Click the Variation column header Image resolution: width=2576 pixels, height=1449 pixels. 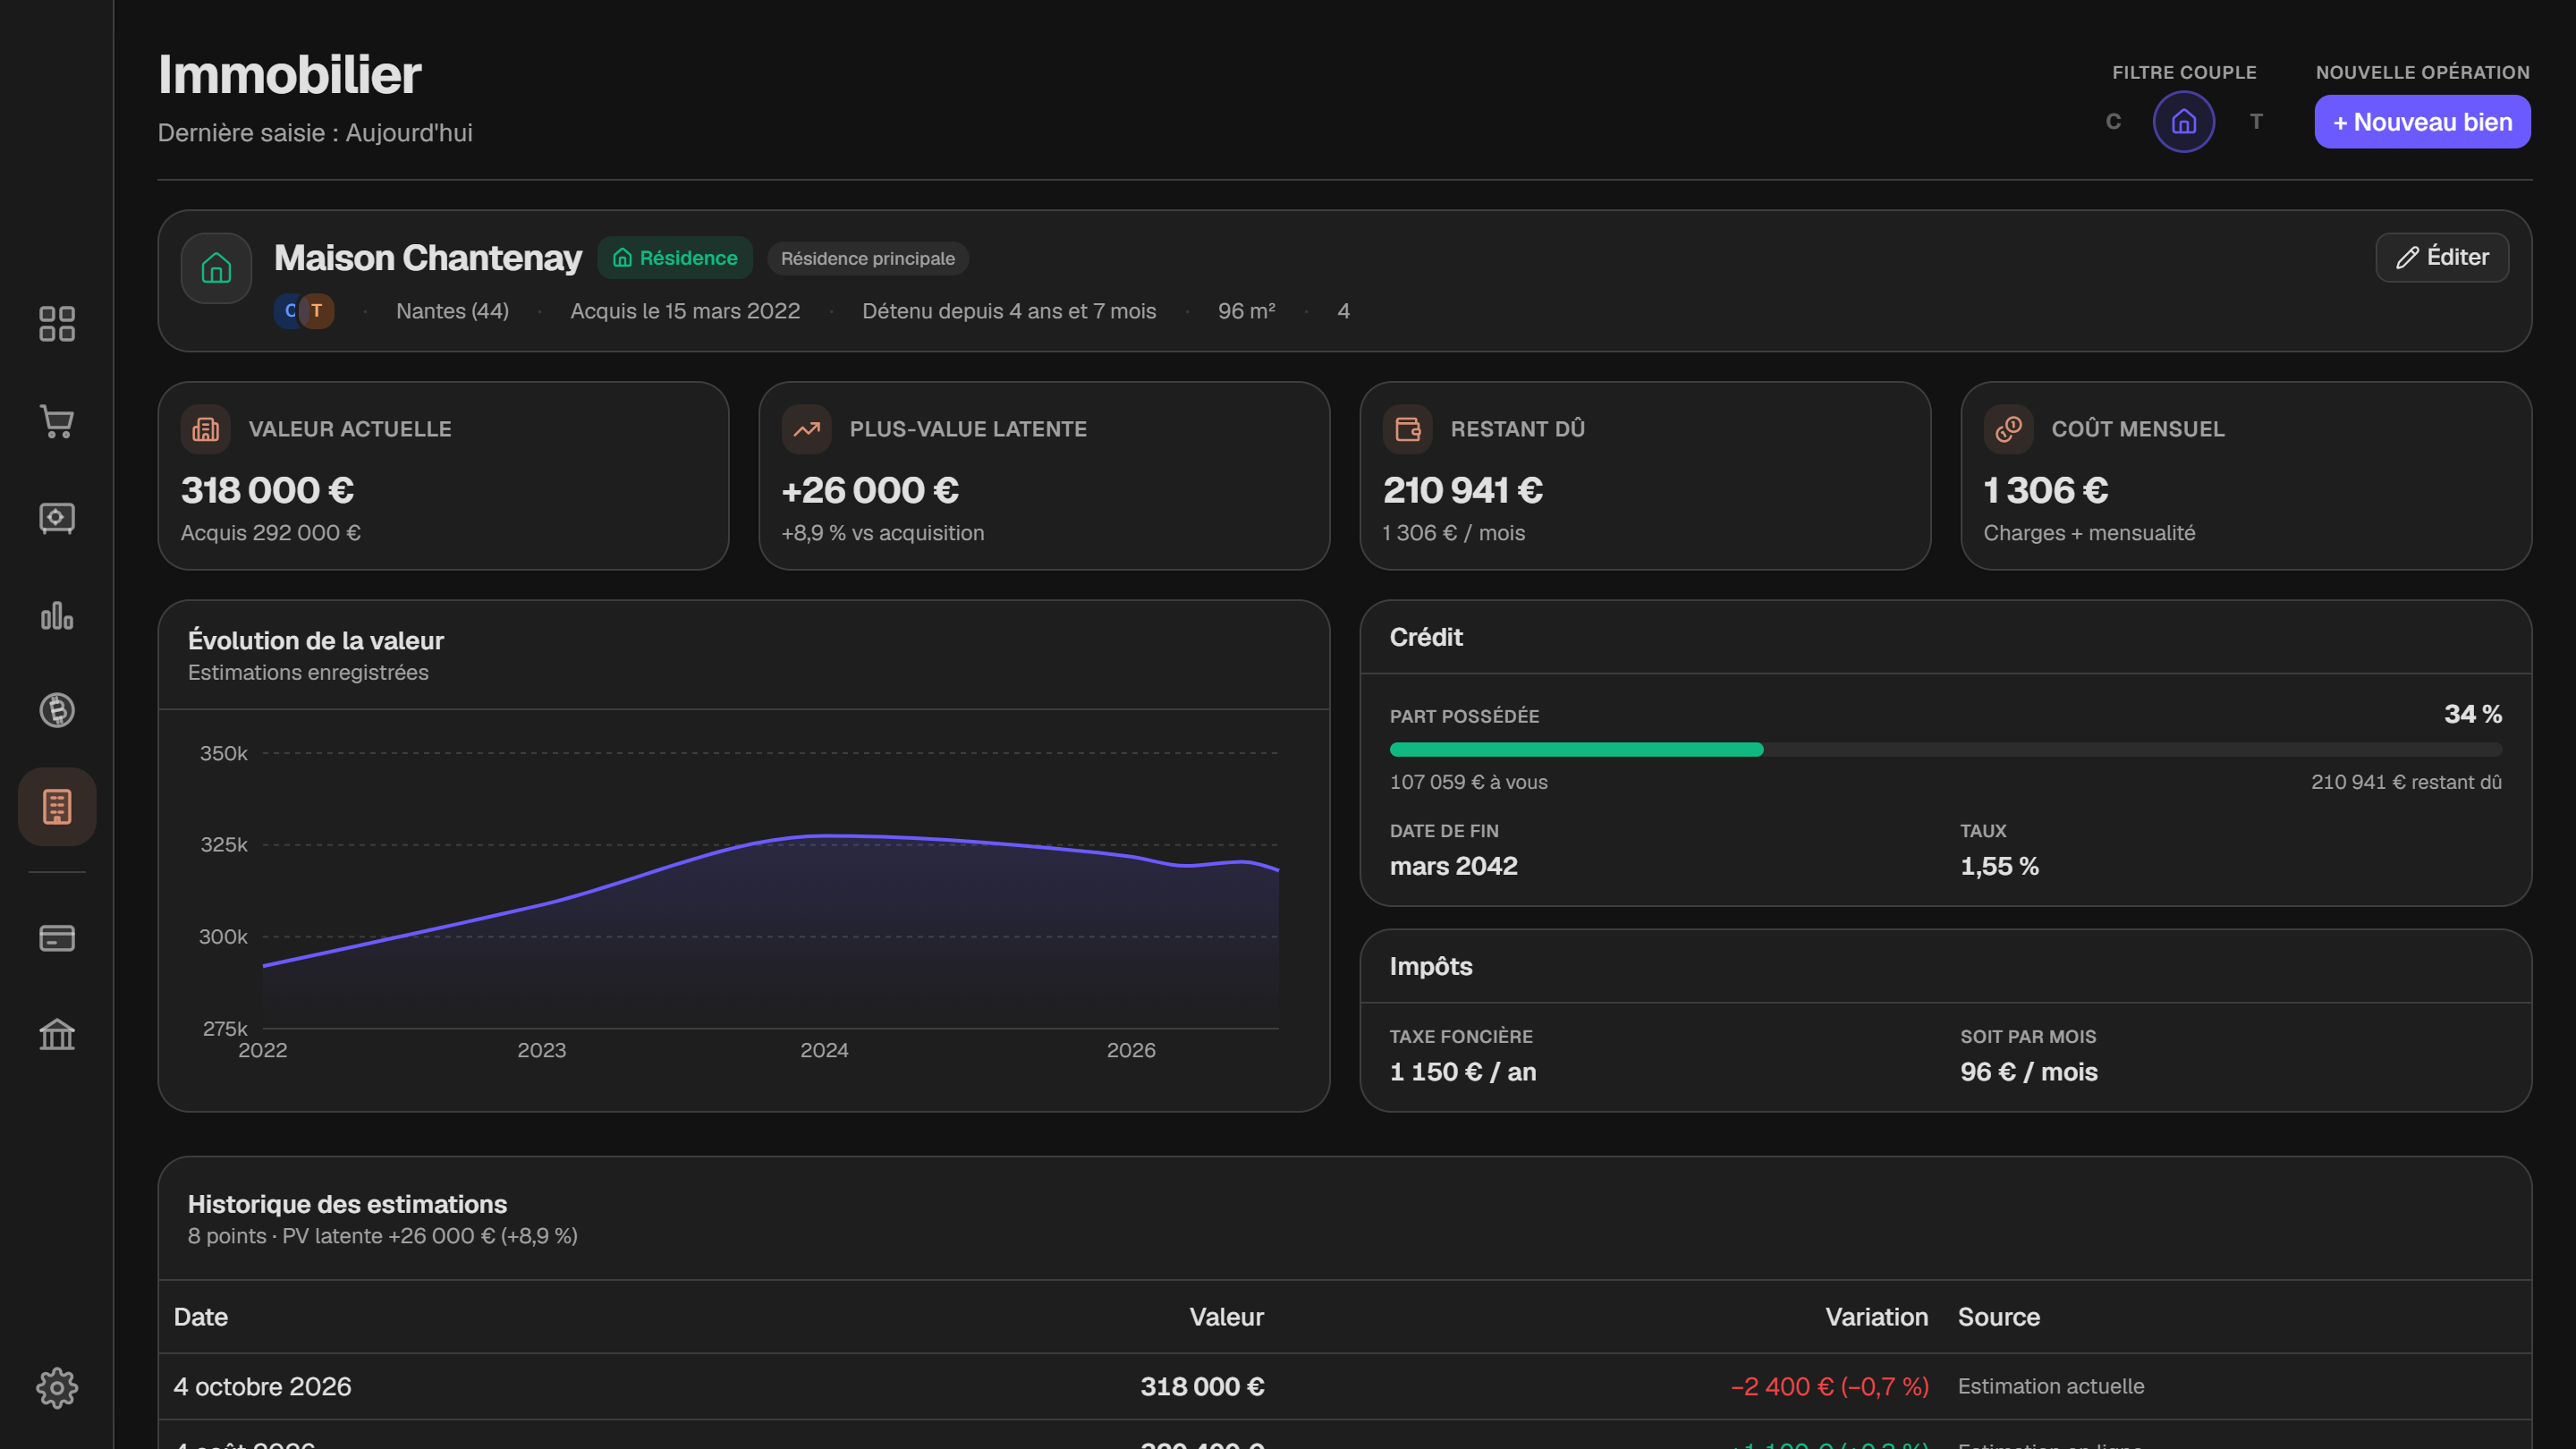point(1877,1317)
